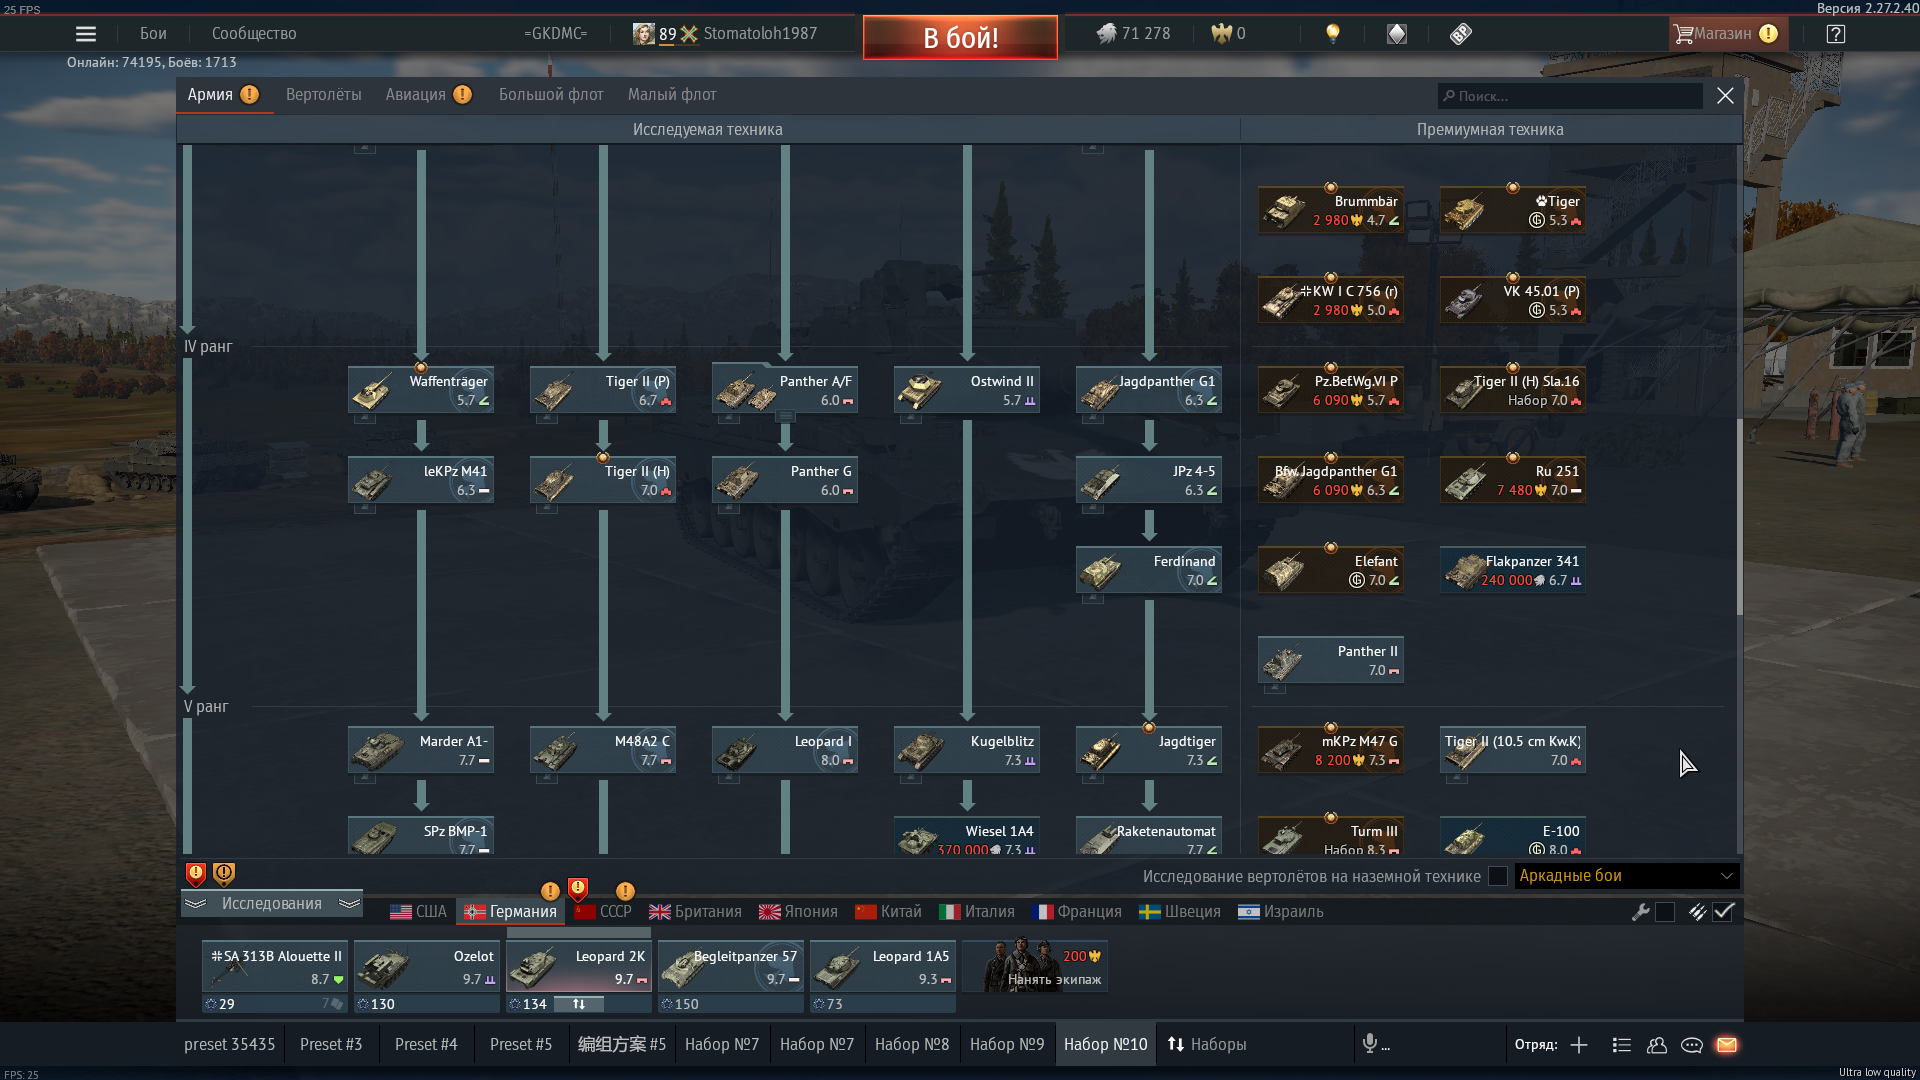Click the ammo auto-refill icon

(1697, 912)
